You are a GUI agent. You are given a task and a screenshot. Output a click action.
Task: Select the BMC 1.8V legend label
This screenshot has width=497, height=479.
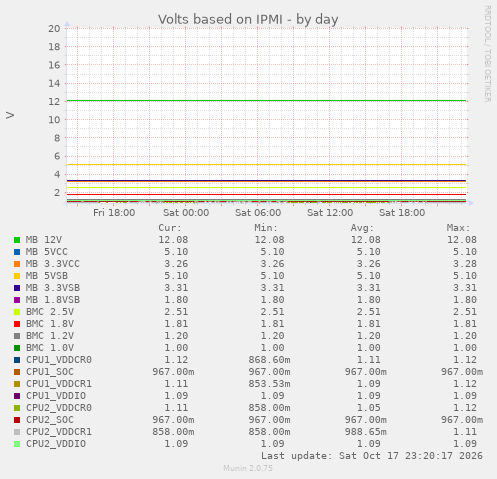[50, 324]
